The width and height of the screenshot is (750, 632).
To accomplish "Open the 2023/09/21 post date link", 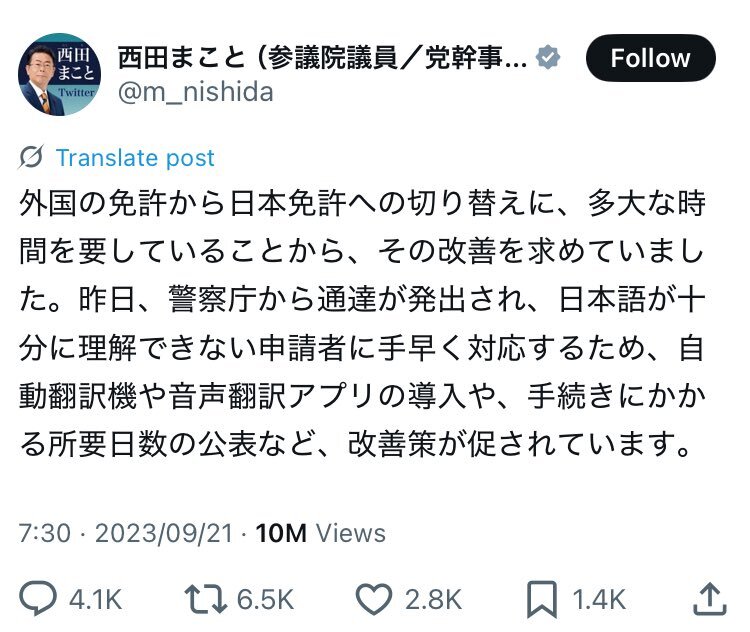I will point(166,532).
